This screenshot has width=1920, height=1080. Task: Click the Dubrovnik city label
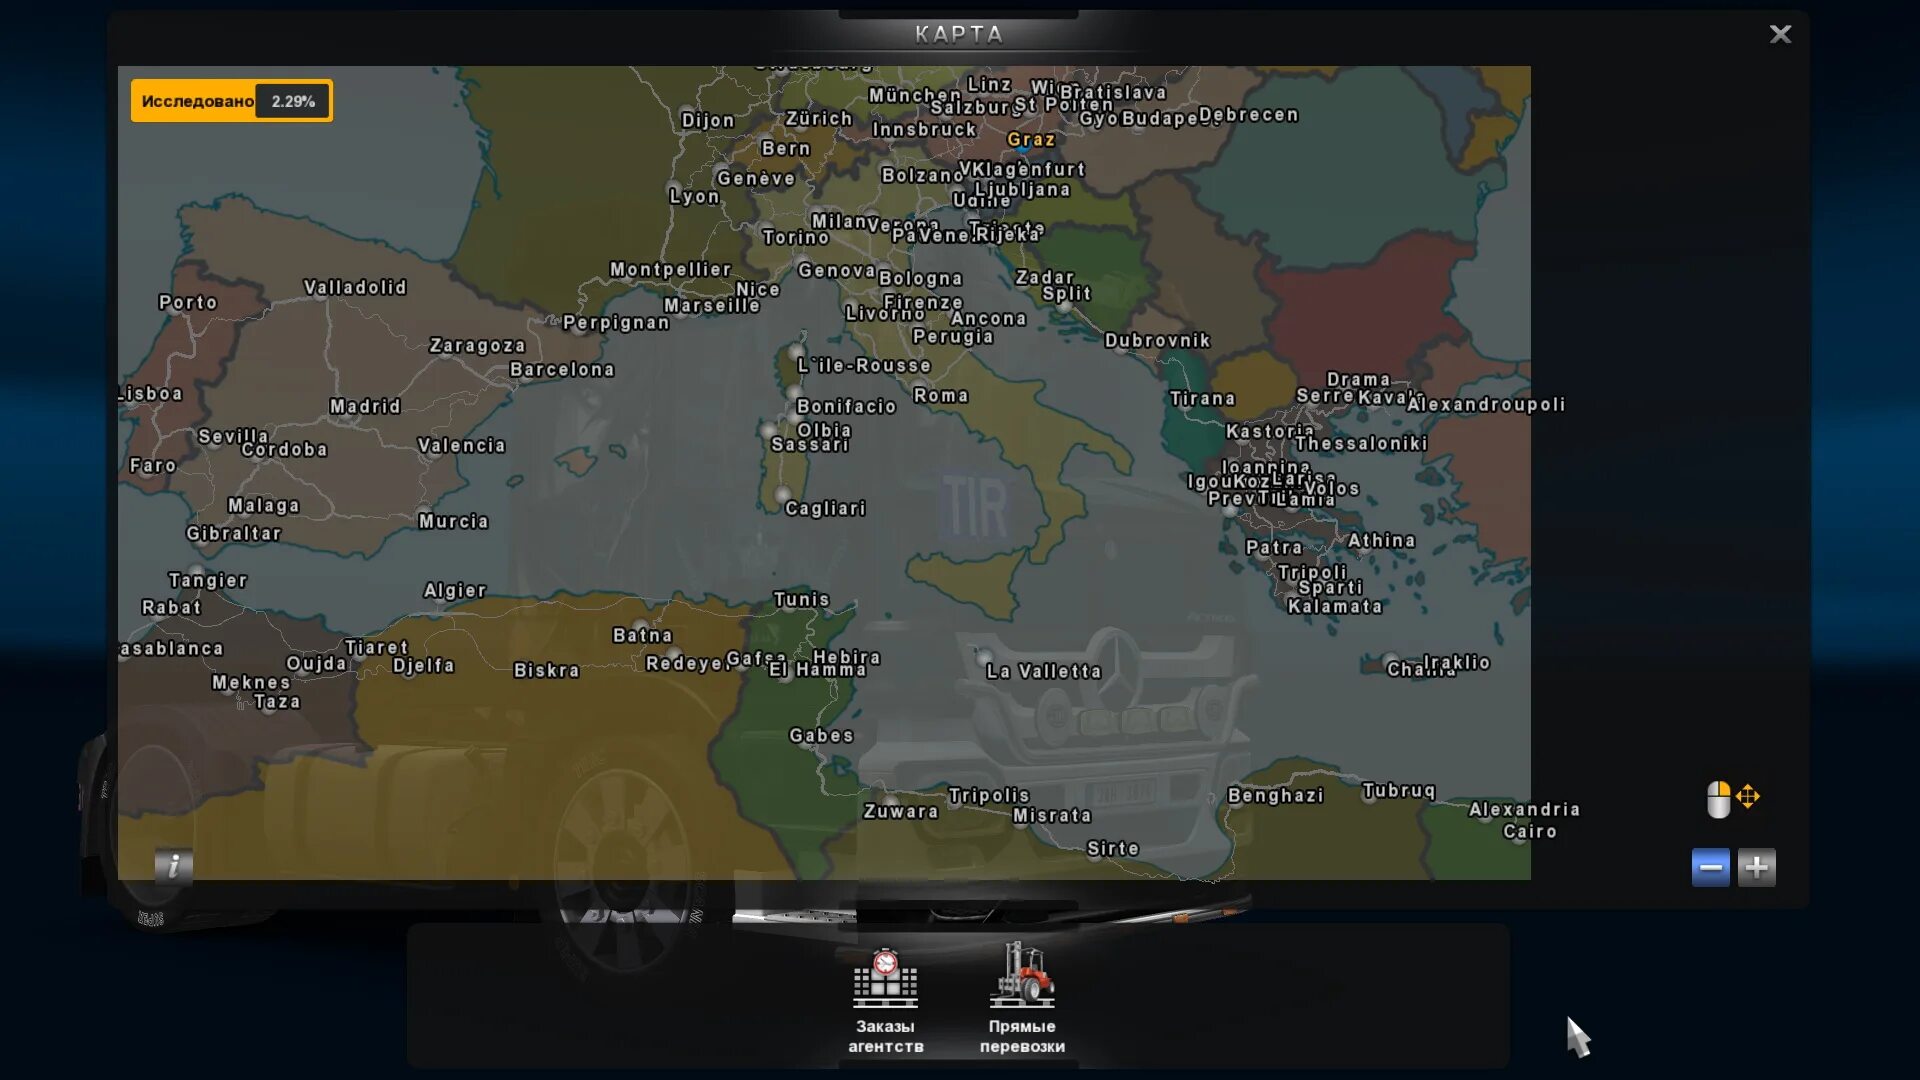pos(1157,341)
